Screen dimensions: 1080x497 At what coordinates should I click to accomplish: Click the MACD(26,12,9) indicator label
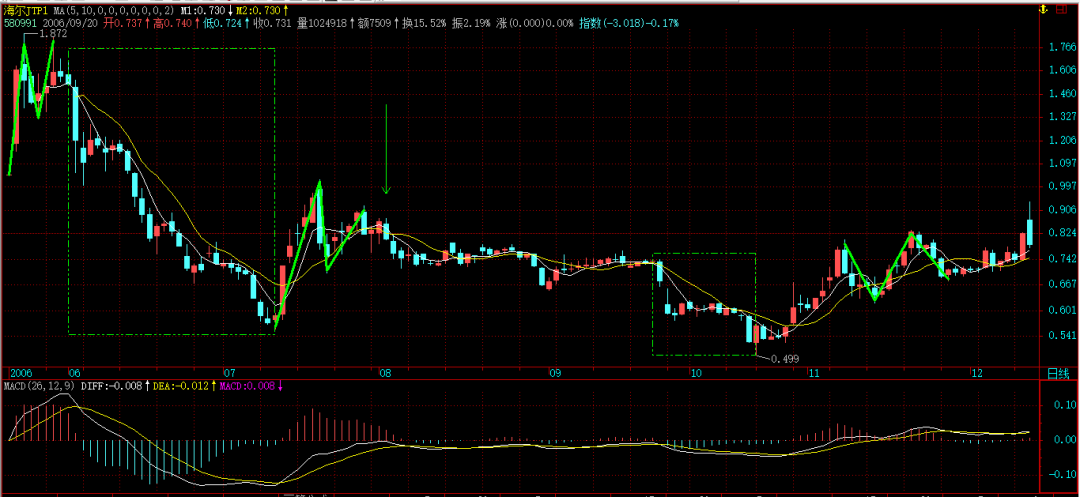(x=41, y=386)
